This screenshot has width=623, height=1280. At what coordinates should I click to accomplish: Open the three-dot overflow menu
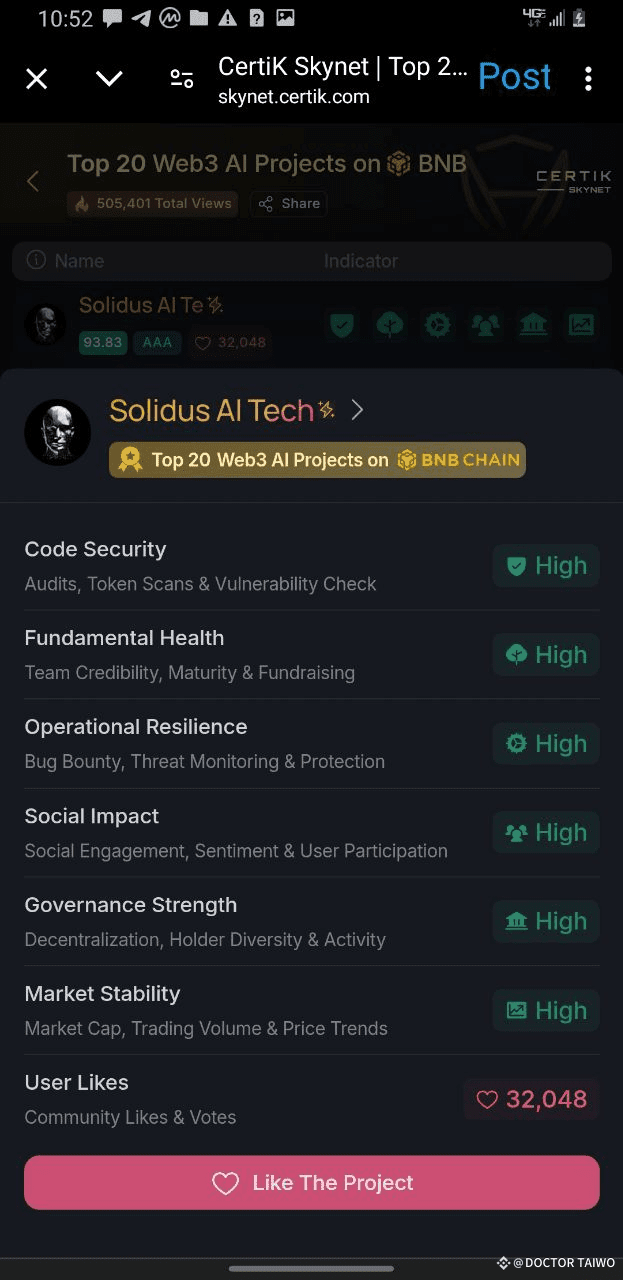pyautogui.click(x=588, y=79)
